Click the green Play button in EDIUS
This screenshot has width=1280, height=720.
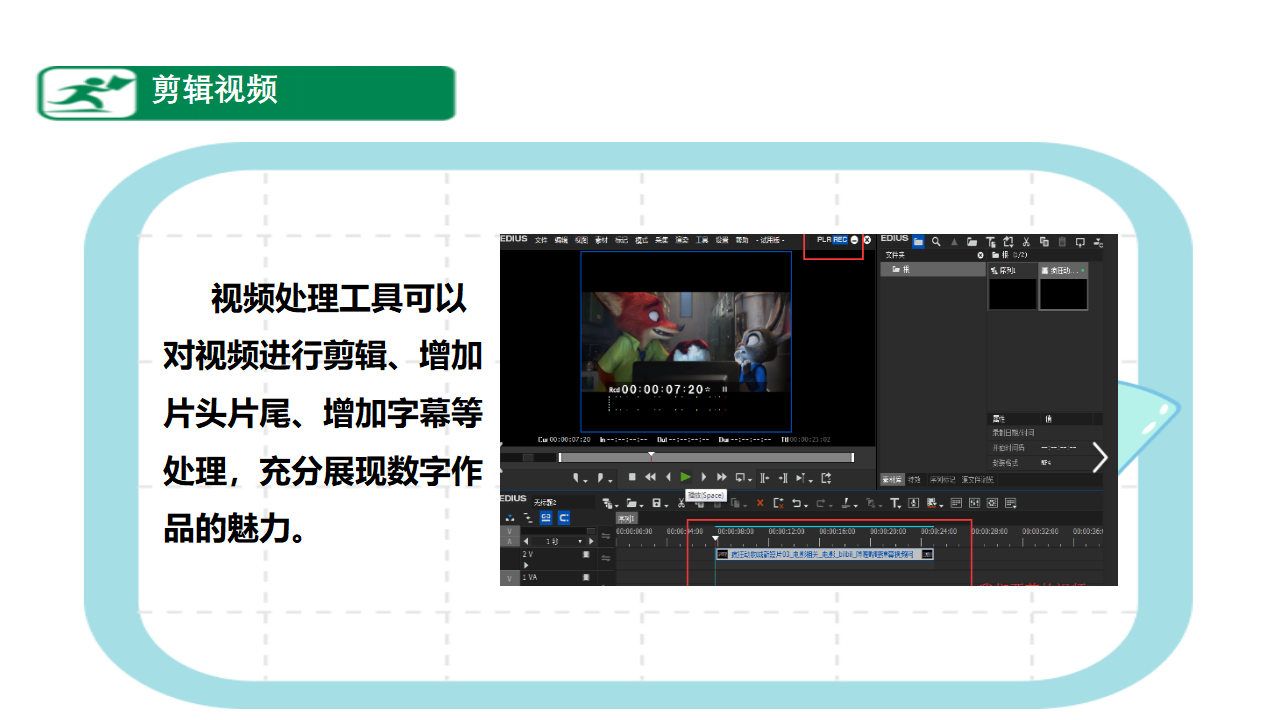(686, 477)
